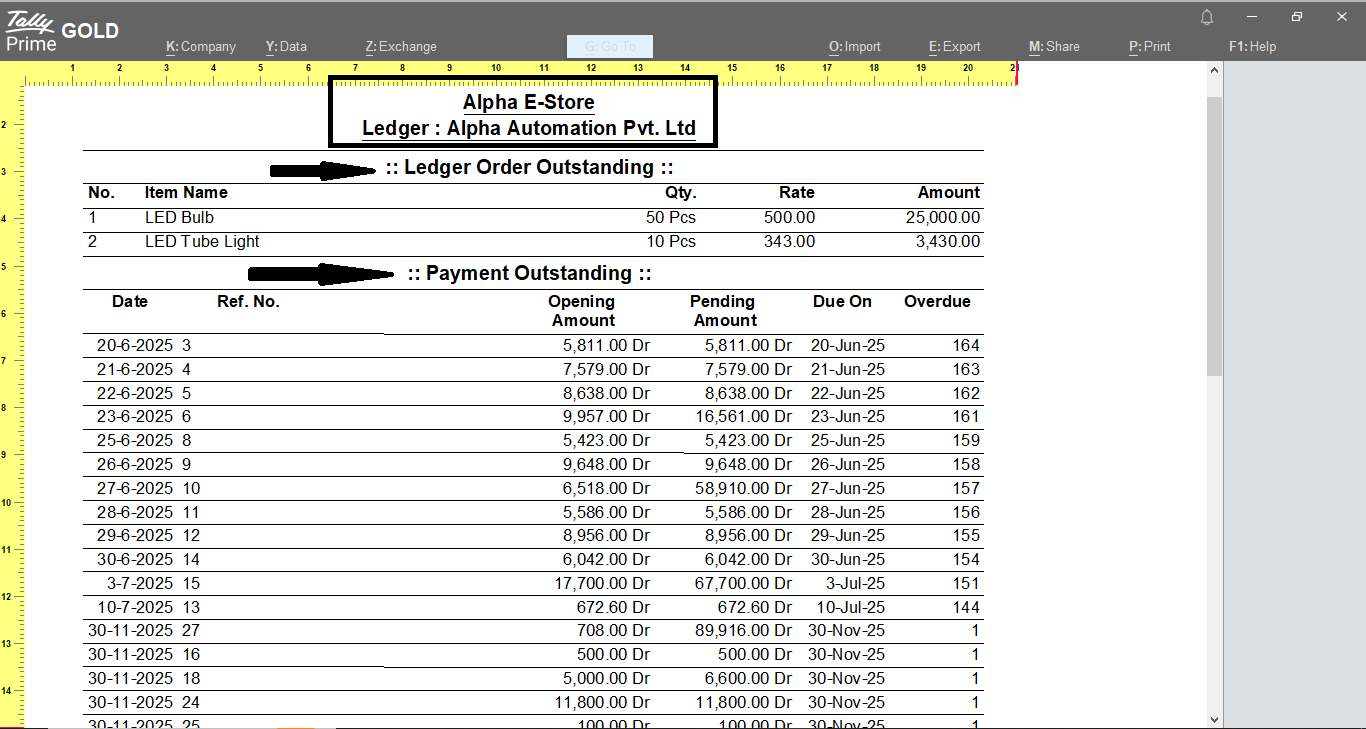This screenshot has width=1366, height=729.
Task: Open the O: Import menu
Action: [x=855, y=46]
